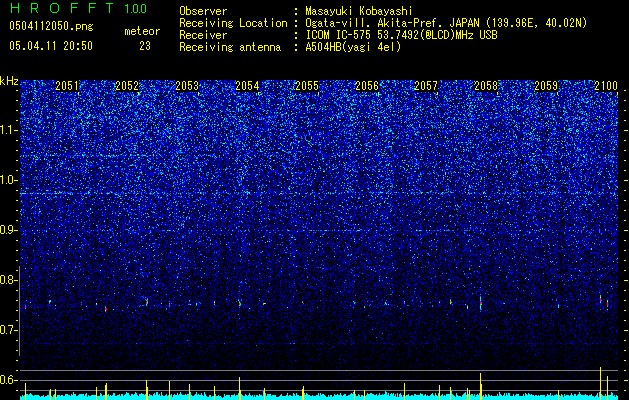Select the A504HB(yagi 4el) antenna text
This screenshot has width=629, height=400.
[353, 47]
